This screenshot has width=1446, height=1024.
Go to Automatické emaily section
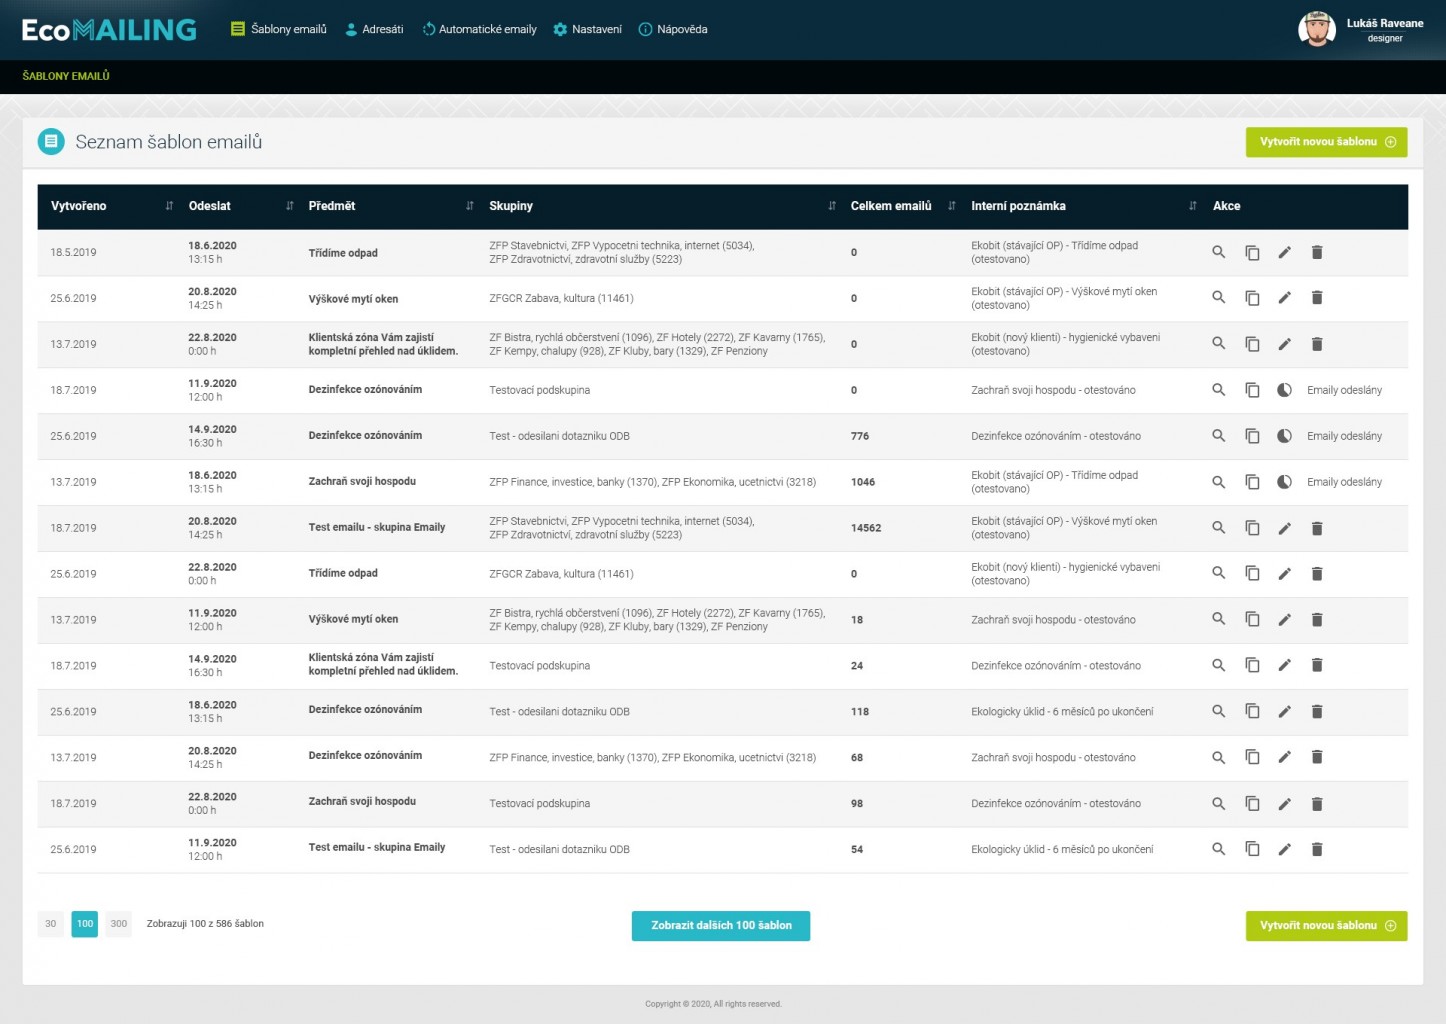tap(479, 29)
